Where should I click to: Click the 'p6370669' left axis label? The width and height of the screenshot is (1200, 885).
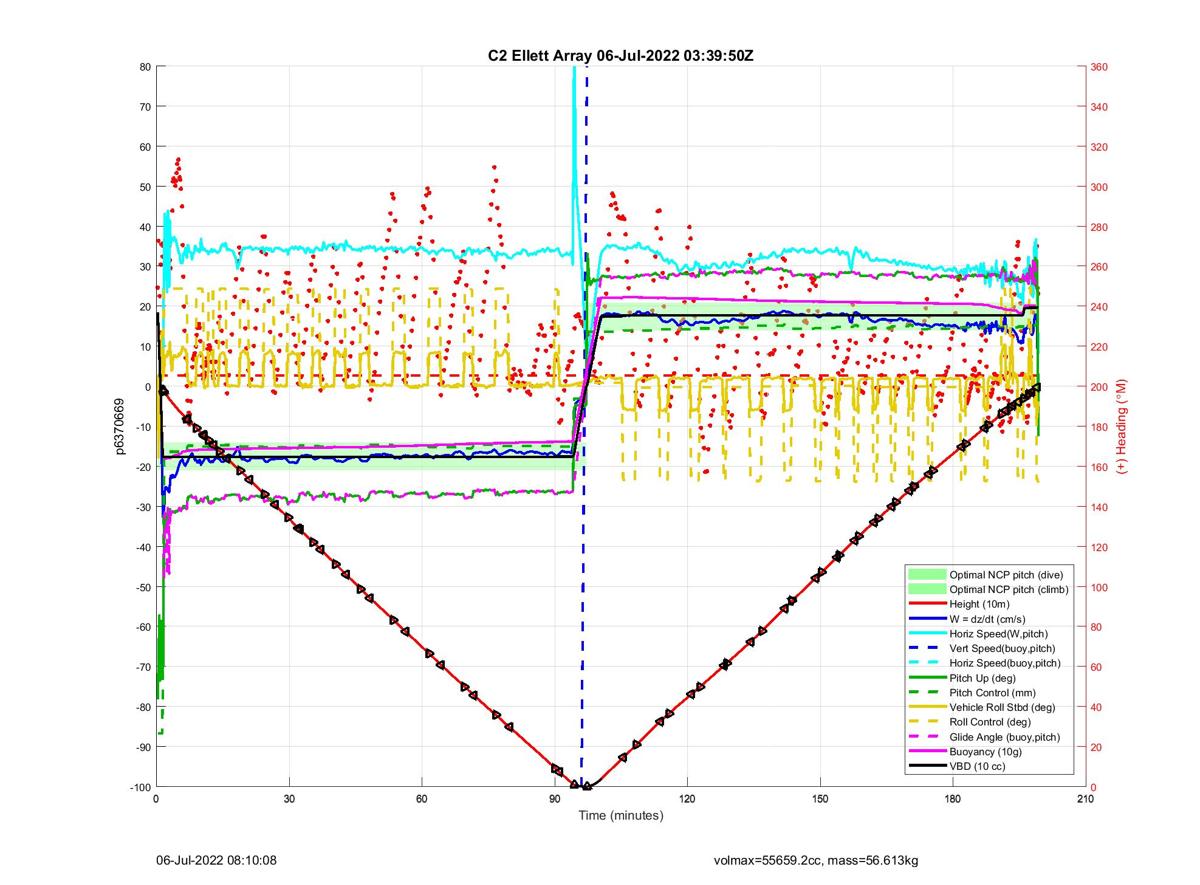coord(120,427)
